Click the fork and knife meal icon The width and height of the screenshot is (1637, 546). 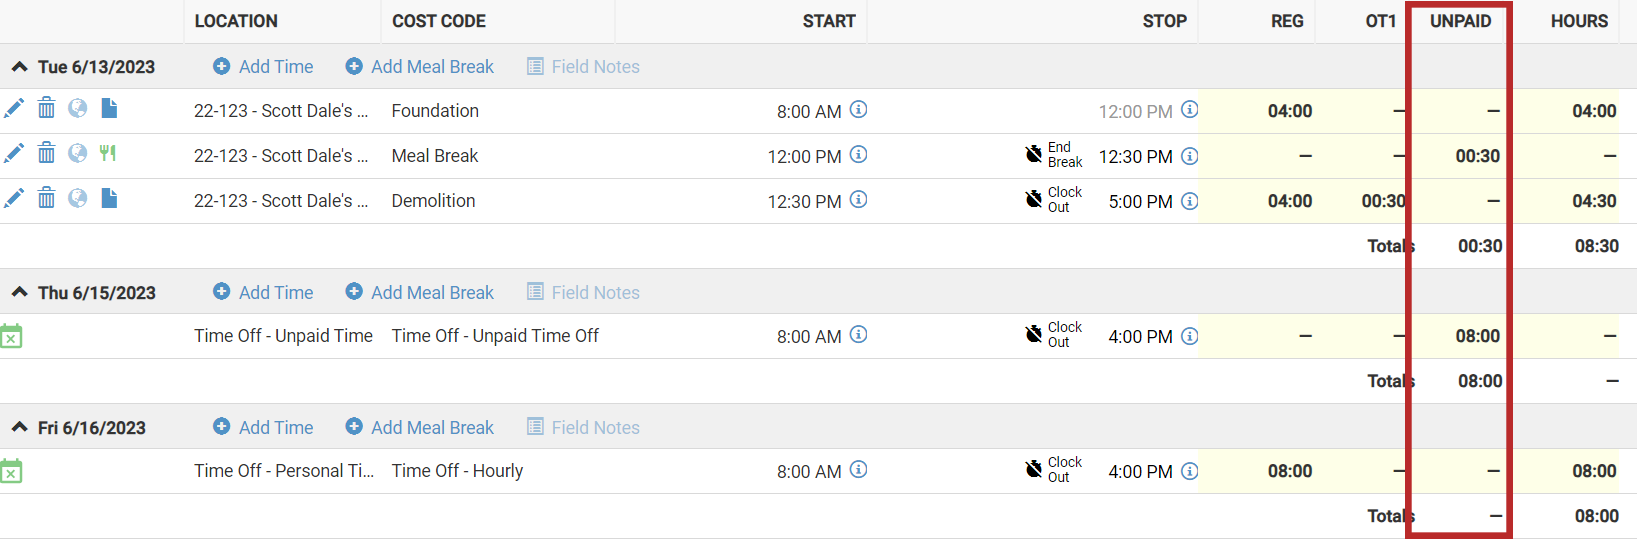click(x=108, y=153)
